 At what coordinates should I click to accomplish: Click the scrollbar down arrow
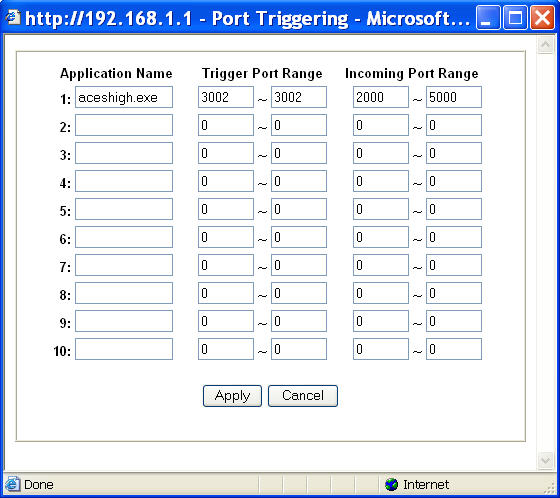click(x=545, y=460)
